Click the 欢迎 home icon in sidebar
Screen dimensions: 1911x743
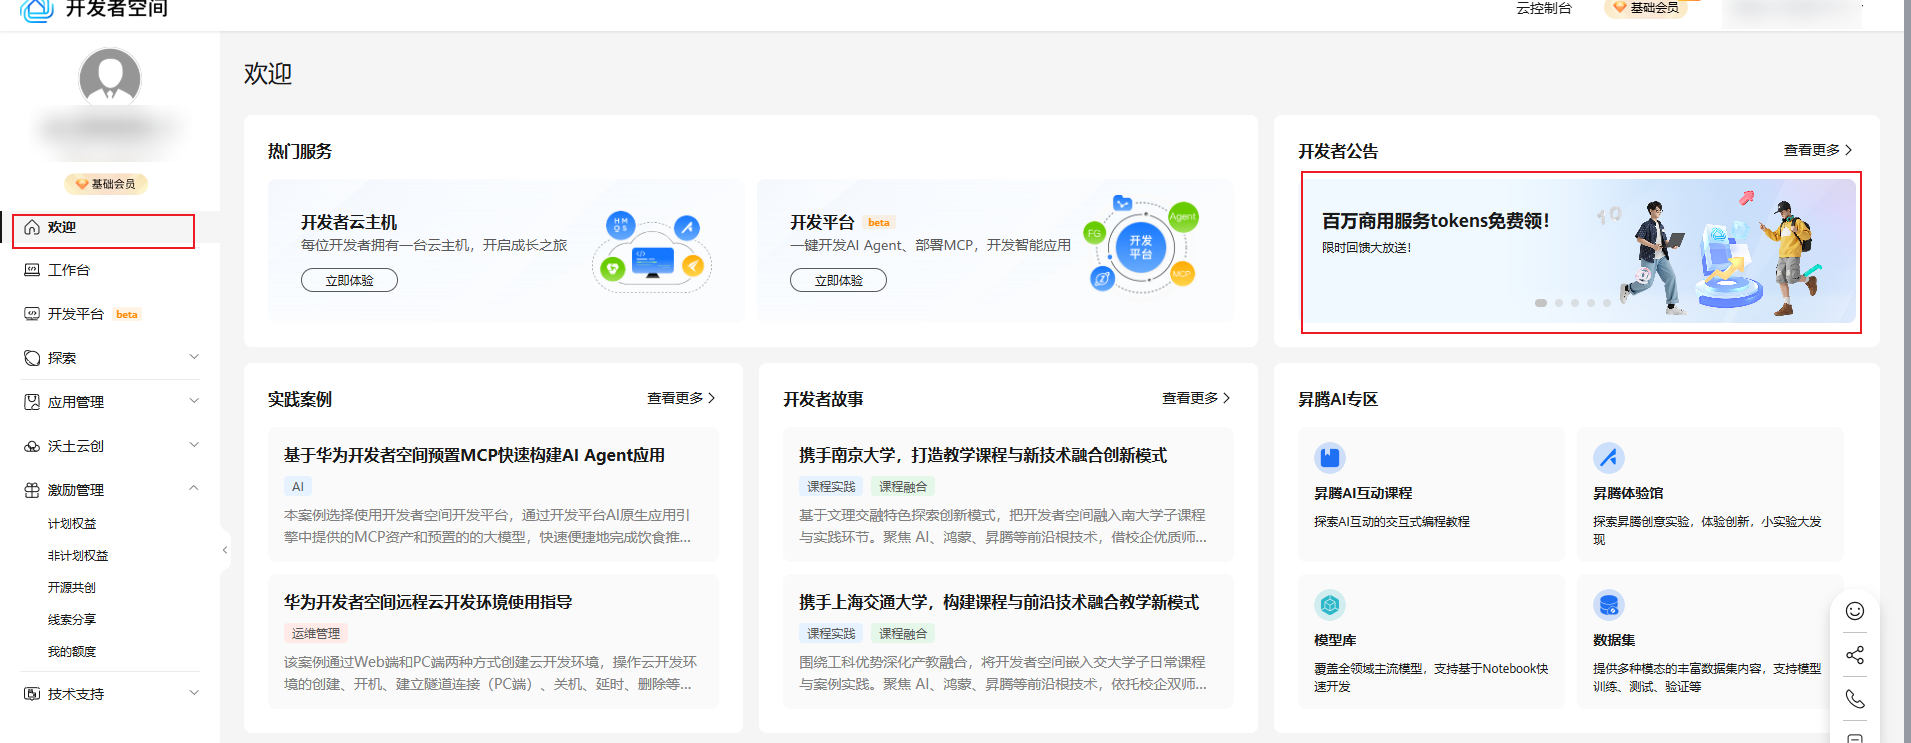tap(32, 227)
